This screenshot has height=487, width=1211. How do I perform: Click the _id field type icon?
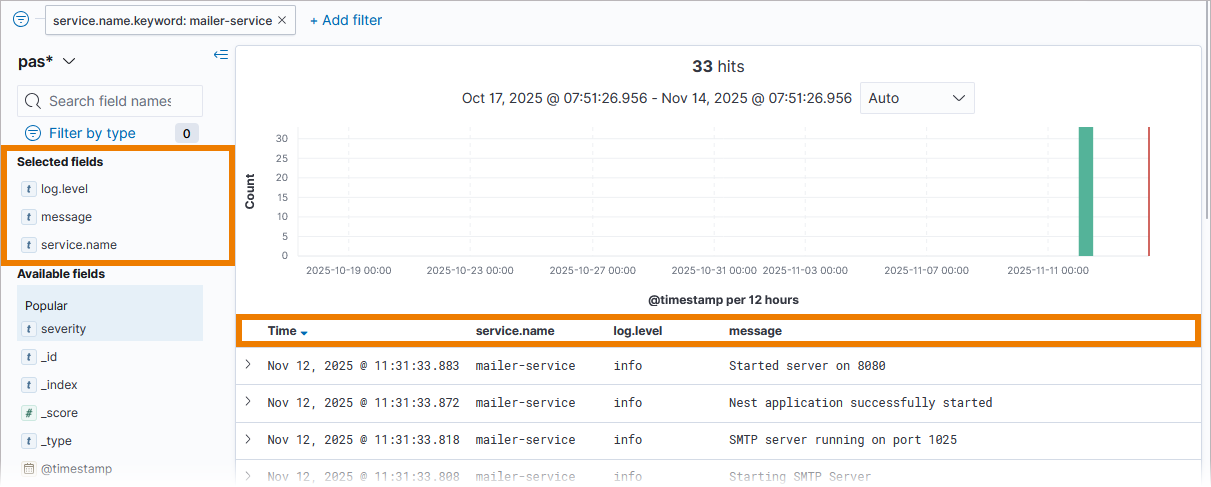pyautogui.click(x=28, y=357)
